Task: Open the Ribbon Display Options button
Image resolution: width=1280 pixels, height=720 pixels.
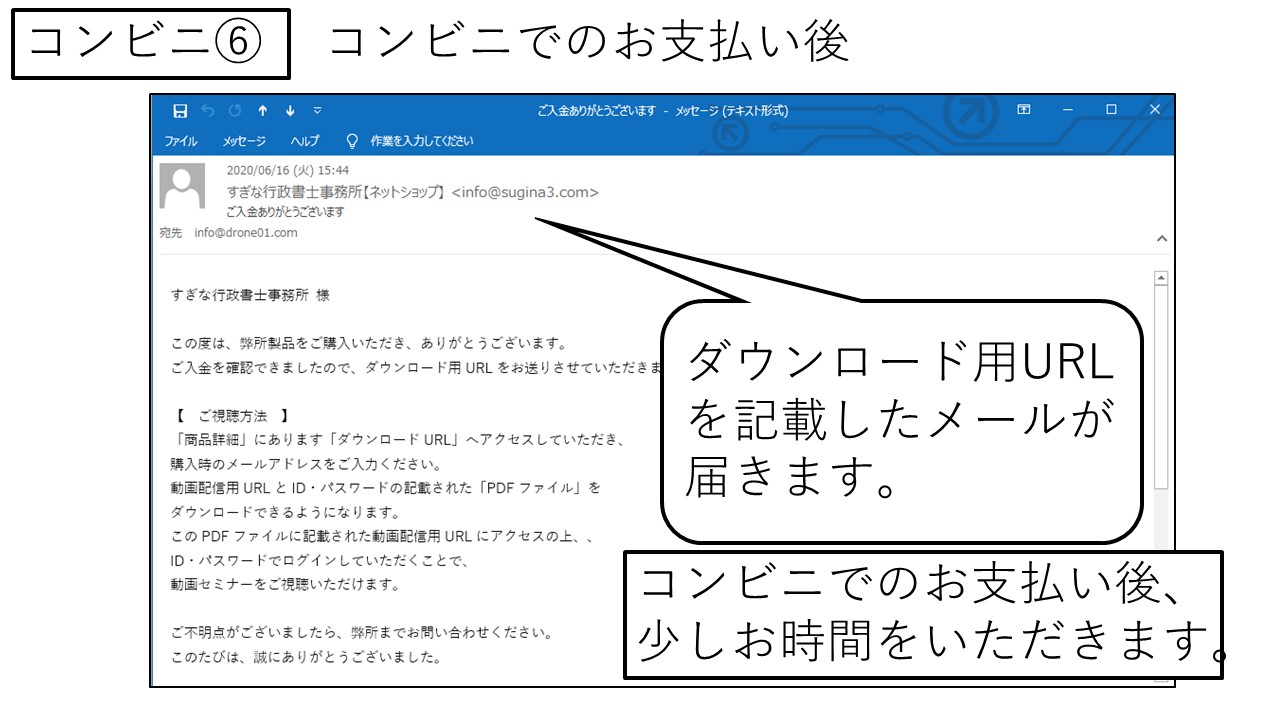Action: pyautogui.click(x=1024, y=110)
